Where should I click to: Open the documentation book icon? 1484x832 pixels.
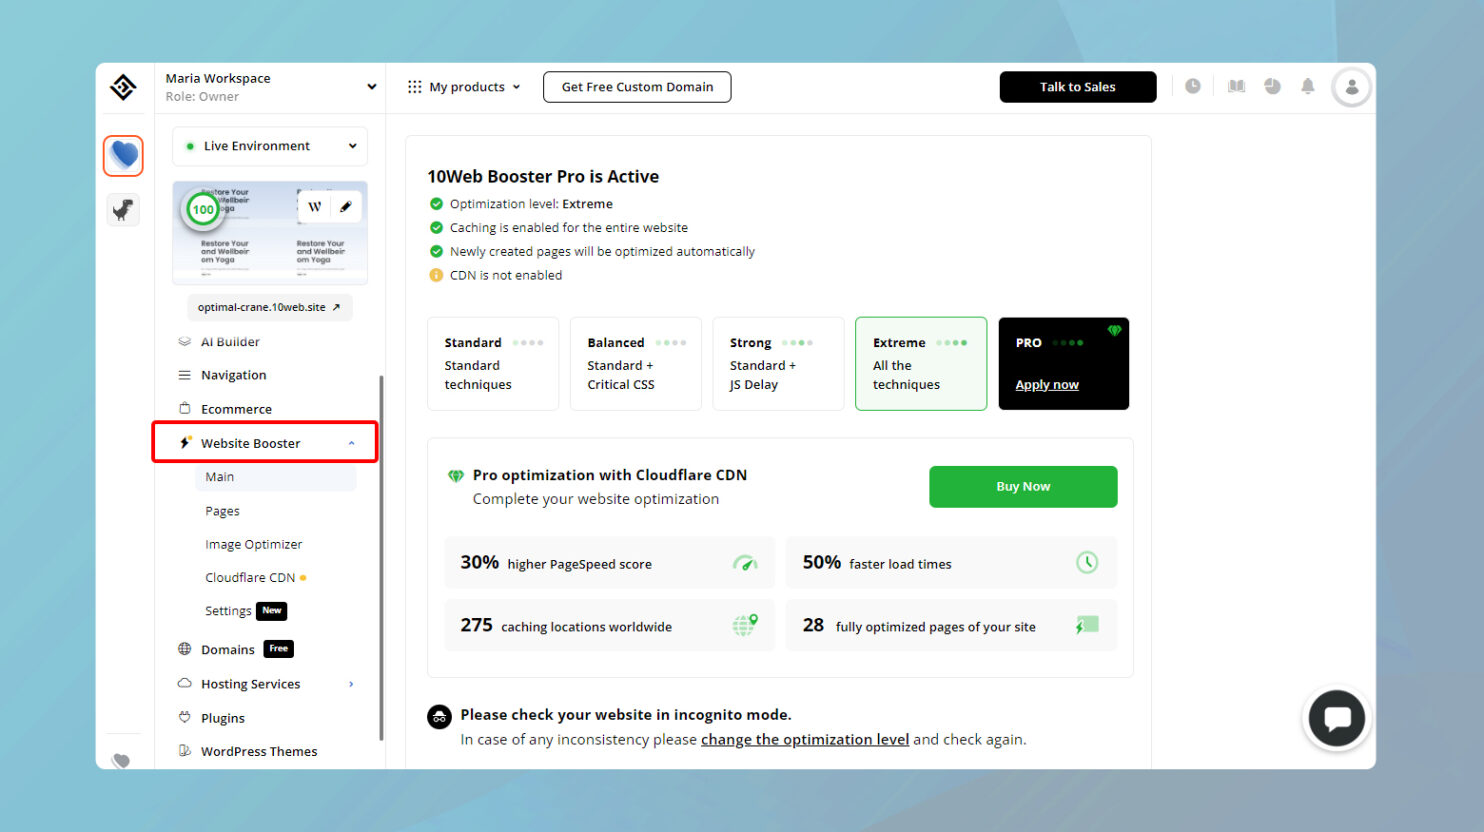[1235, 87]
